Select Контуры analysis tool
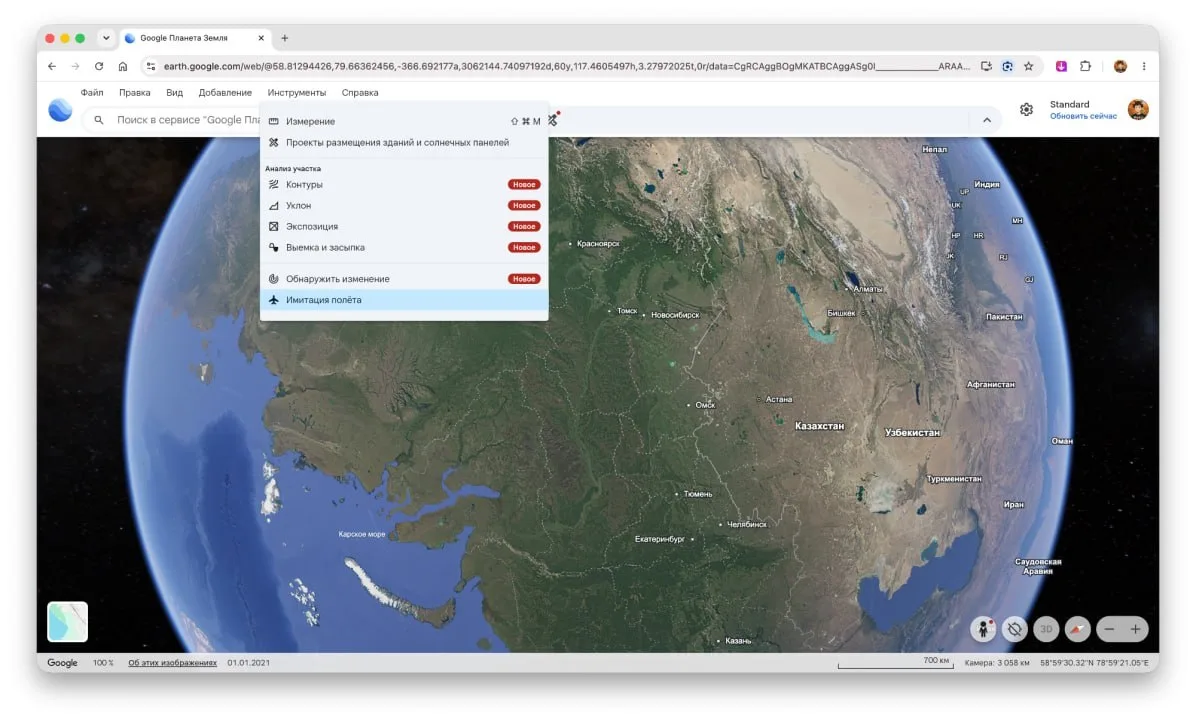The height and width of the screenshot is (721, 1196). [403, 185]
